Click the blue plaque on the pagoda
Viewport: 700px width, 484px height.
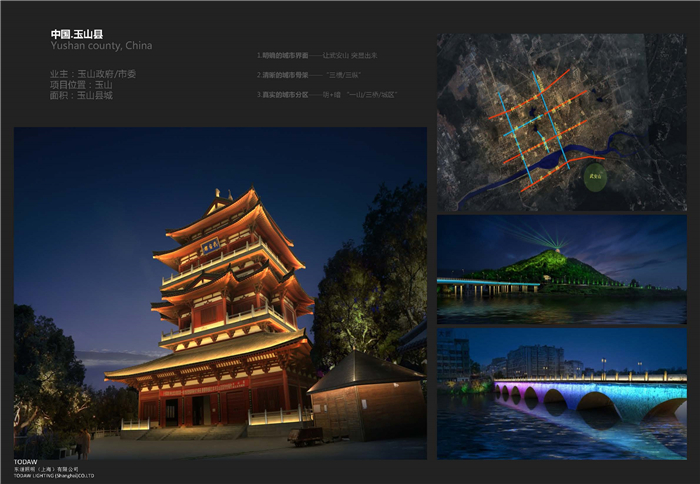tap(210, 245)
